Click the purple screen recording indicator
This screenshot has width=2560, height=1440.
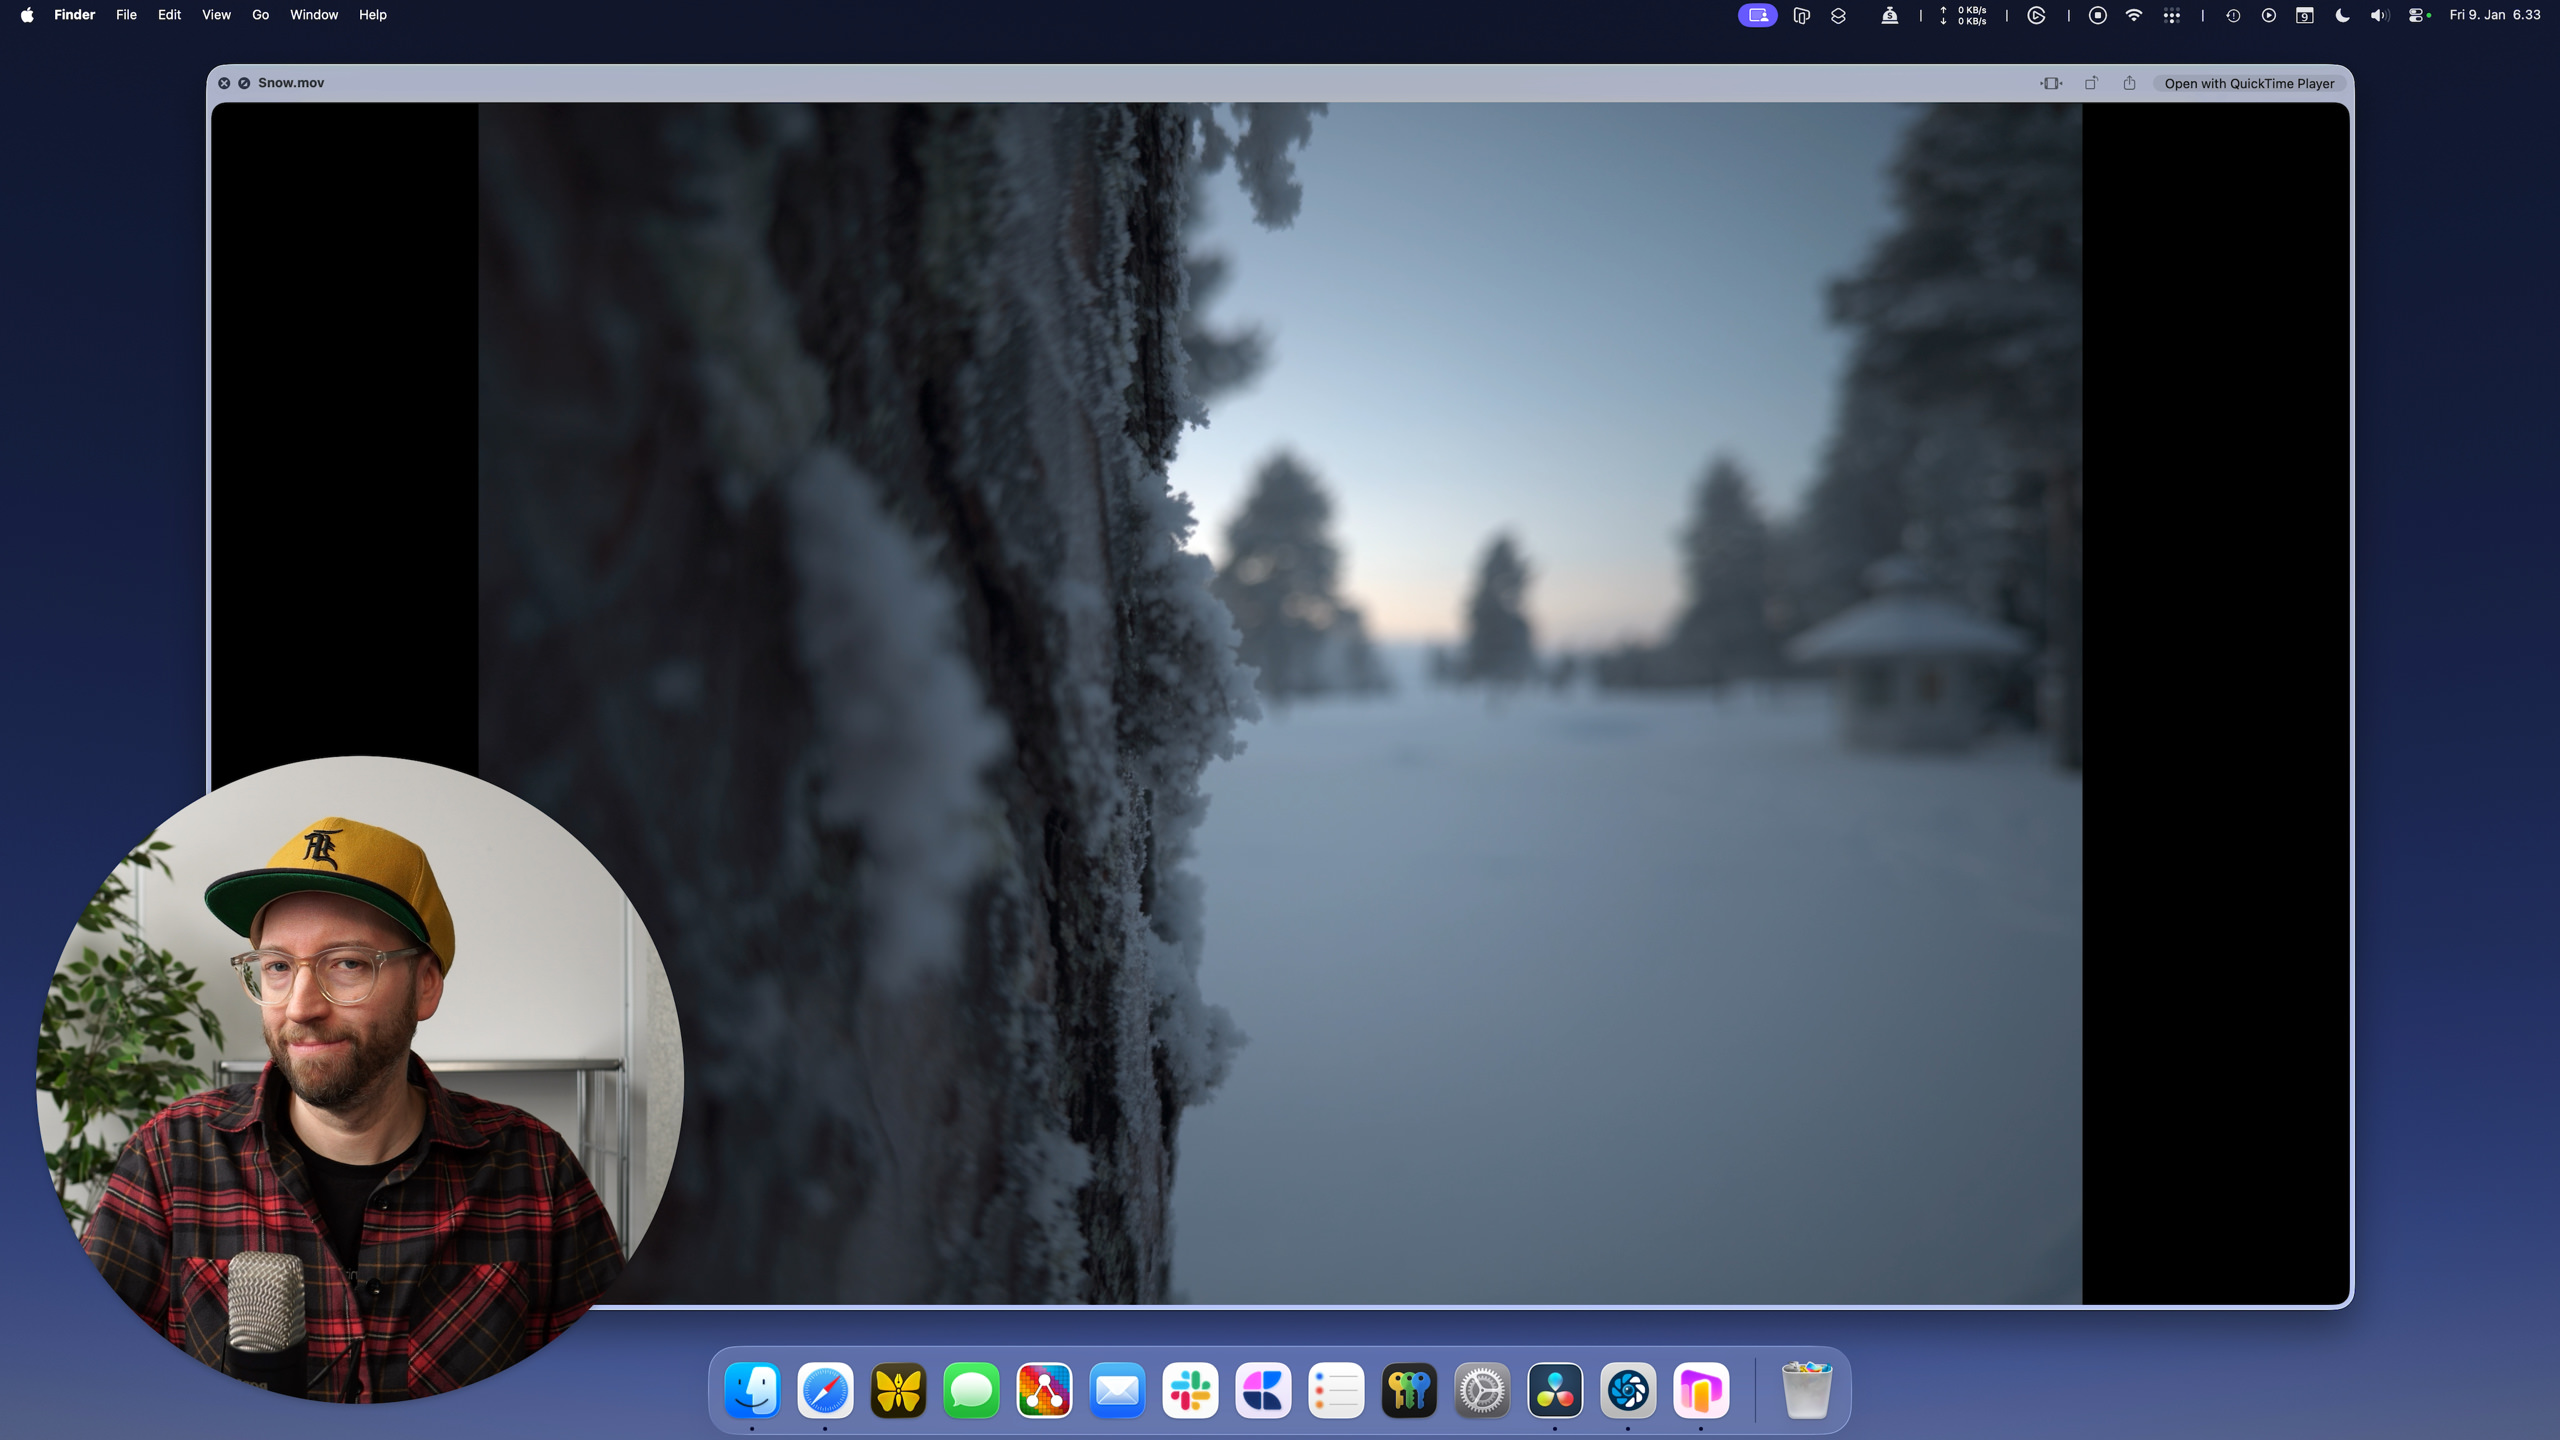(1757, 15)
